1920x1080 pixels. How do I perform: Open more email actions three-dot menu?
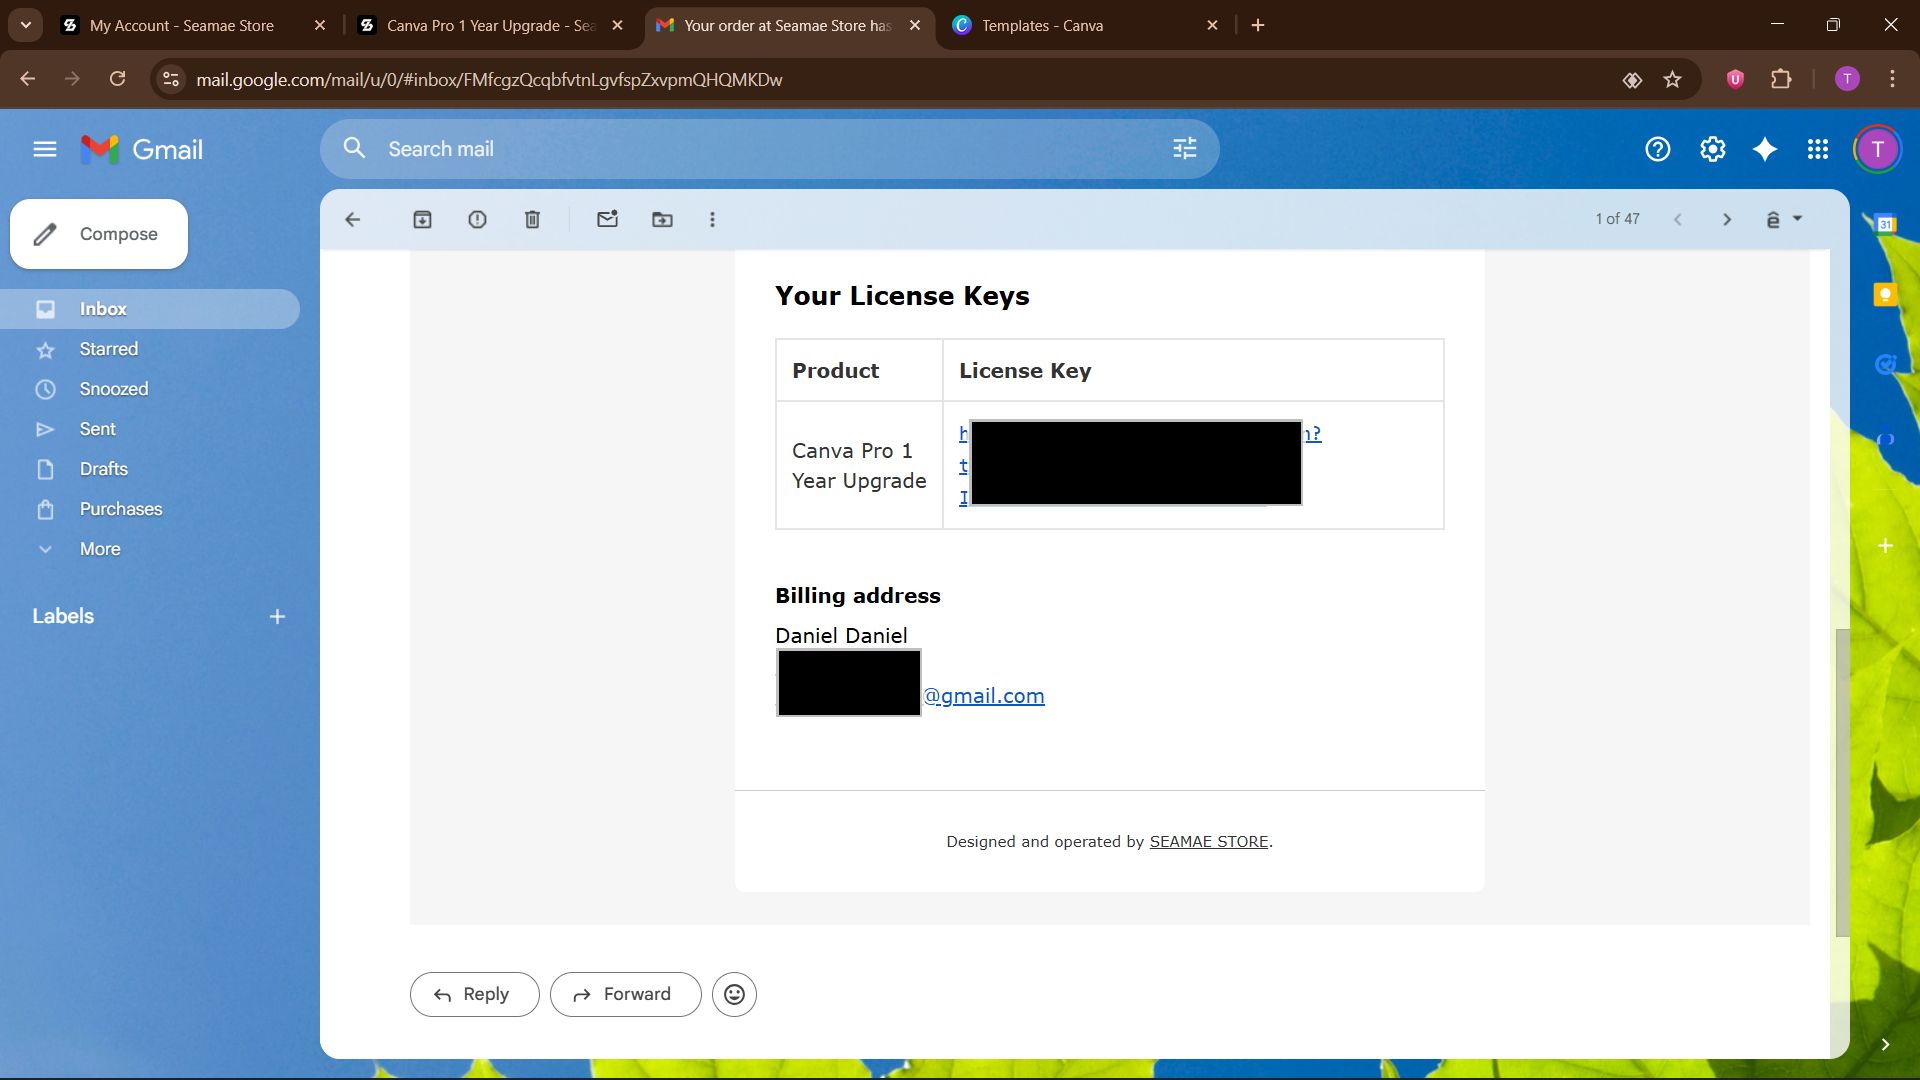712,219
